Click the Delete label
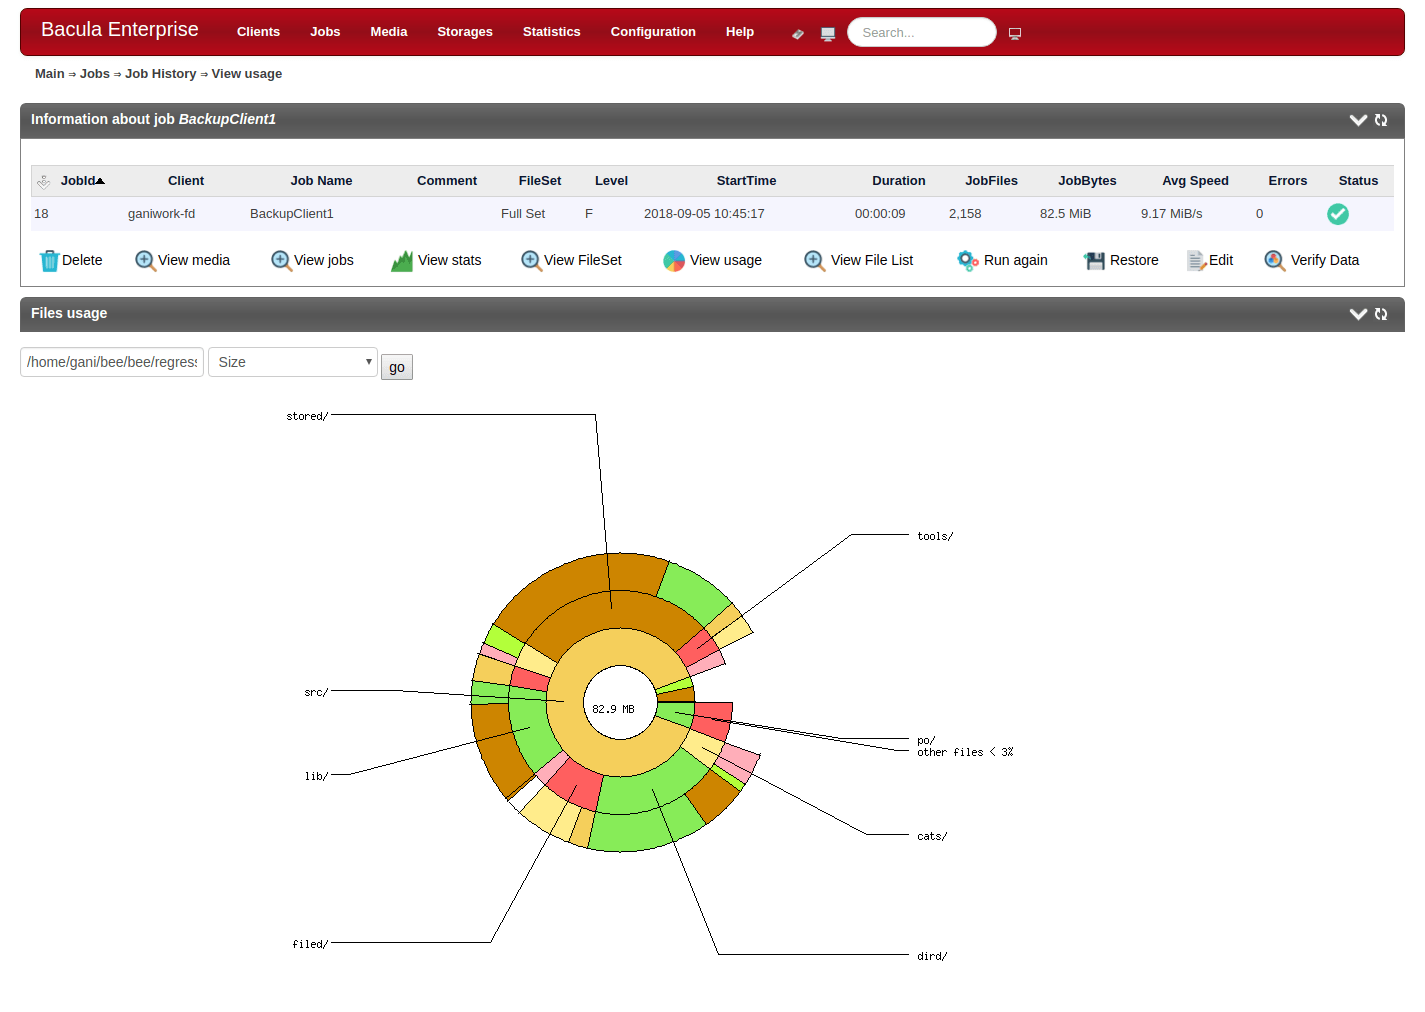Screen dimensions: 1425x1012 pos(82,260)
